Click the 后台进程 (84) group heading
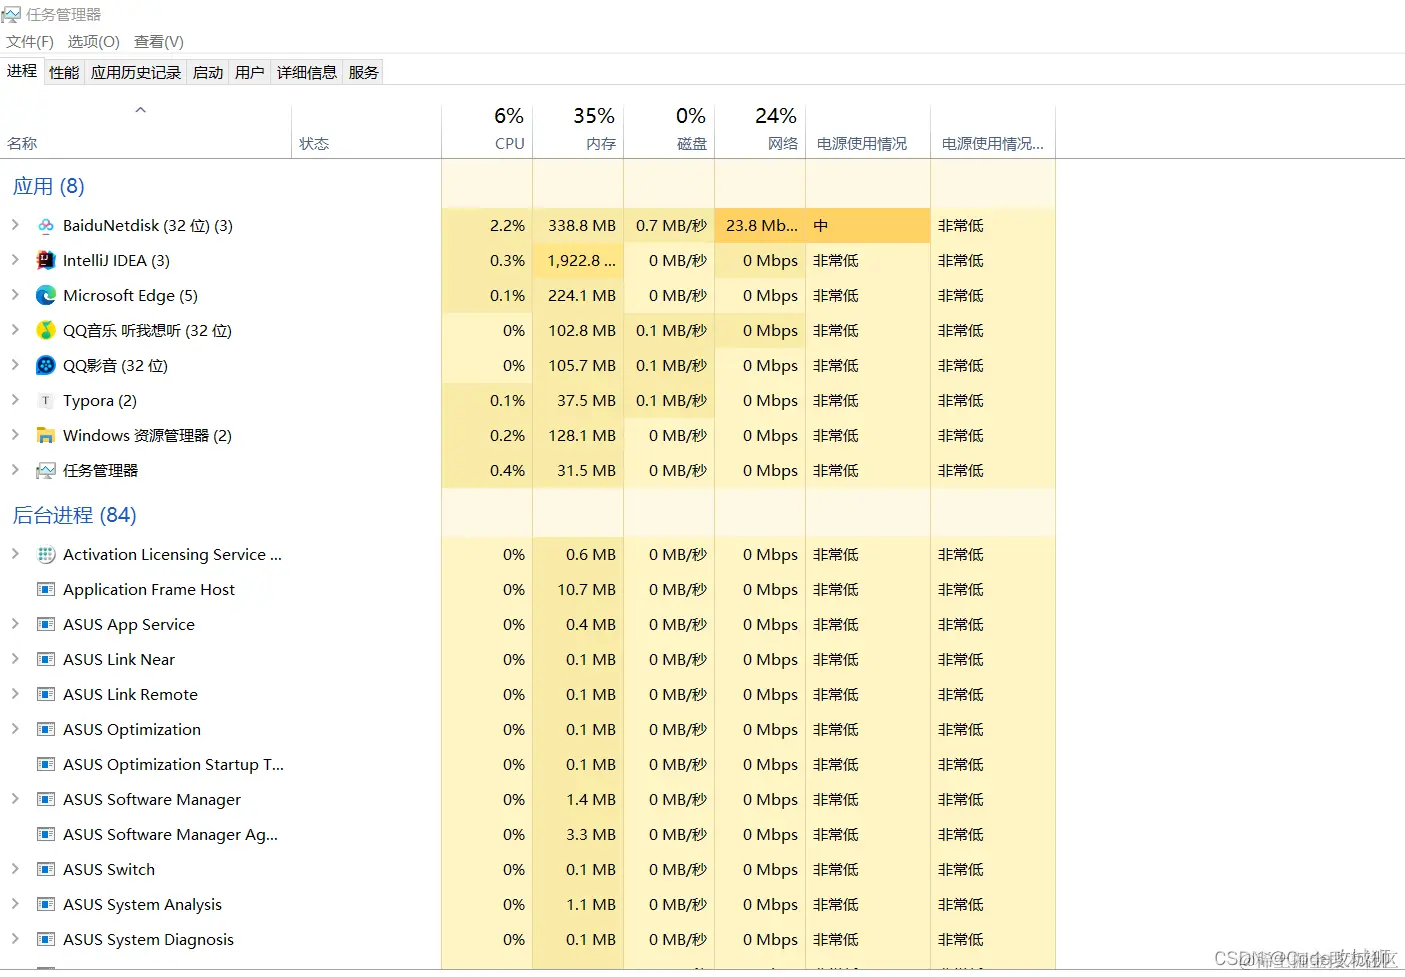Image resolution: width=1405 pixels, height=977 pixels. click(x=75, y=516)
